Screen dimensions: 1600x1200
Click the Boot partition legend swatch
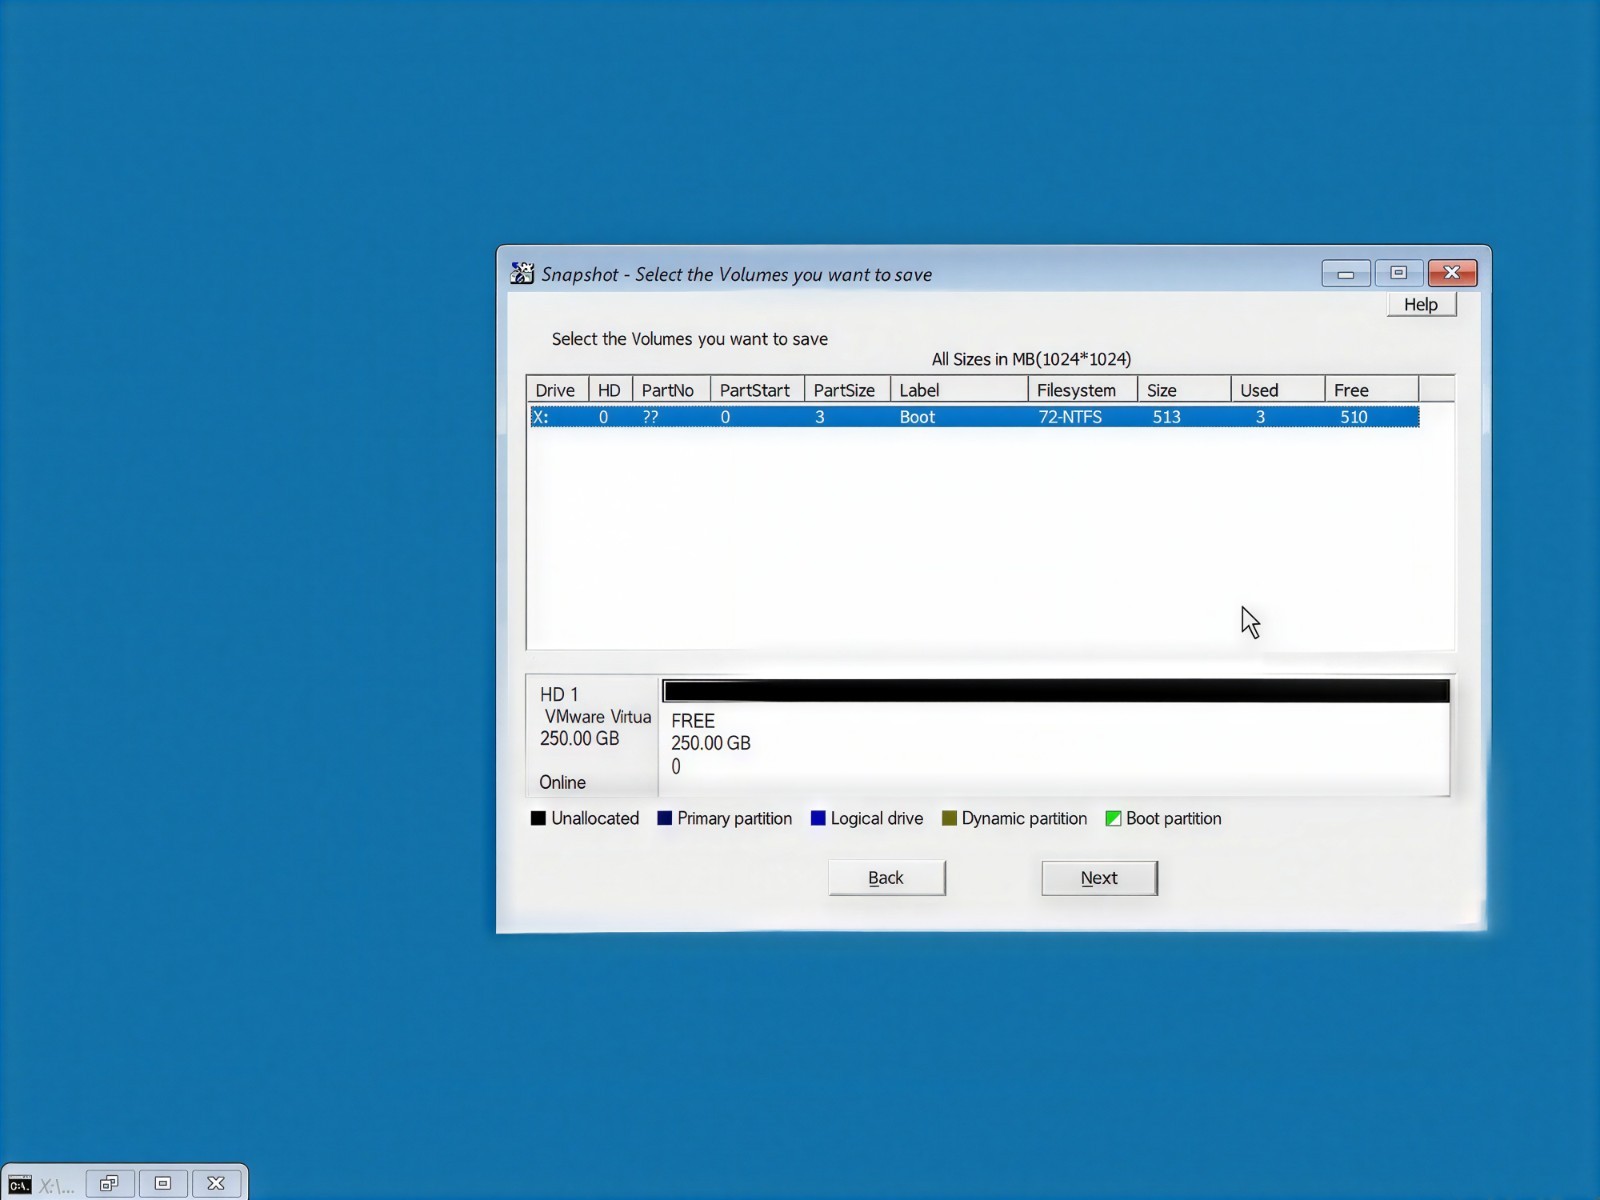[1113, 818]
